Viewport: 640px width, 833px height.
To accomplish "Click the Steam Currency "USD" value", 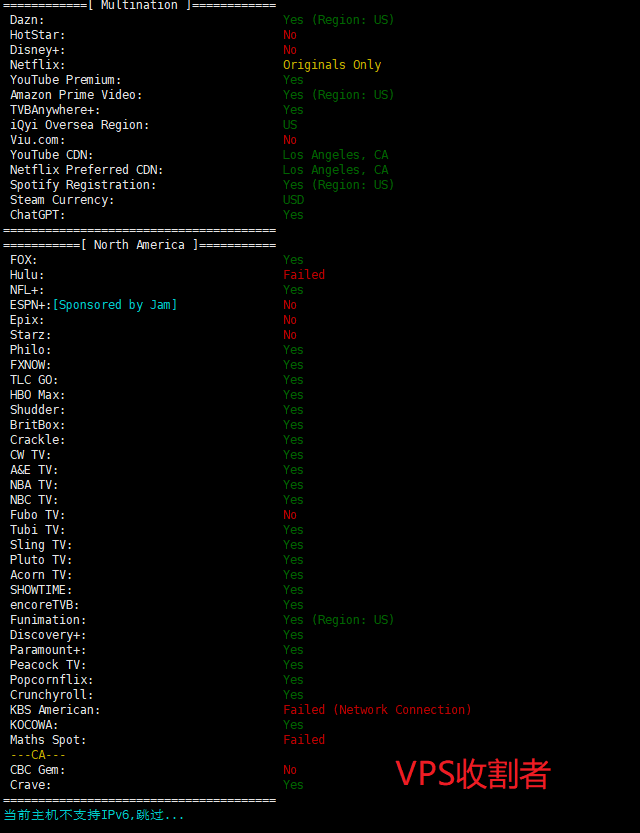I will click(294, 200).
